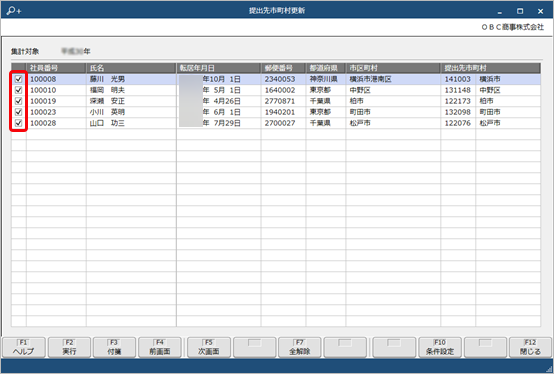
Task: Click the 郵便番号 column header
Action: click(x=283, y=68)
